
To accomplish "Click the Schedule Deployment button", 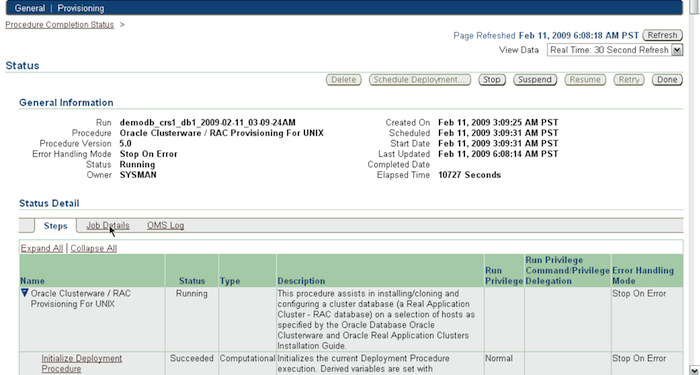I will pos(420,79).
